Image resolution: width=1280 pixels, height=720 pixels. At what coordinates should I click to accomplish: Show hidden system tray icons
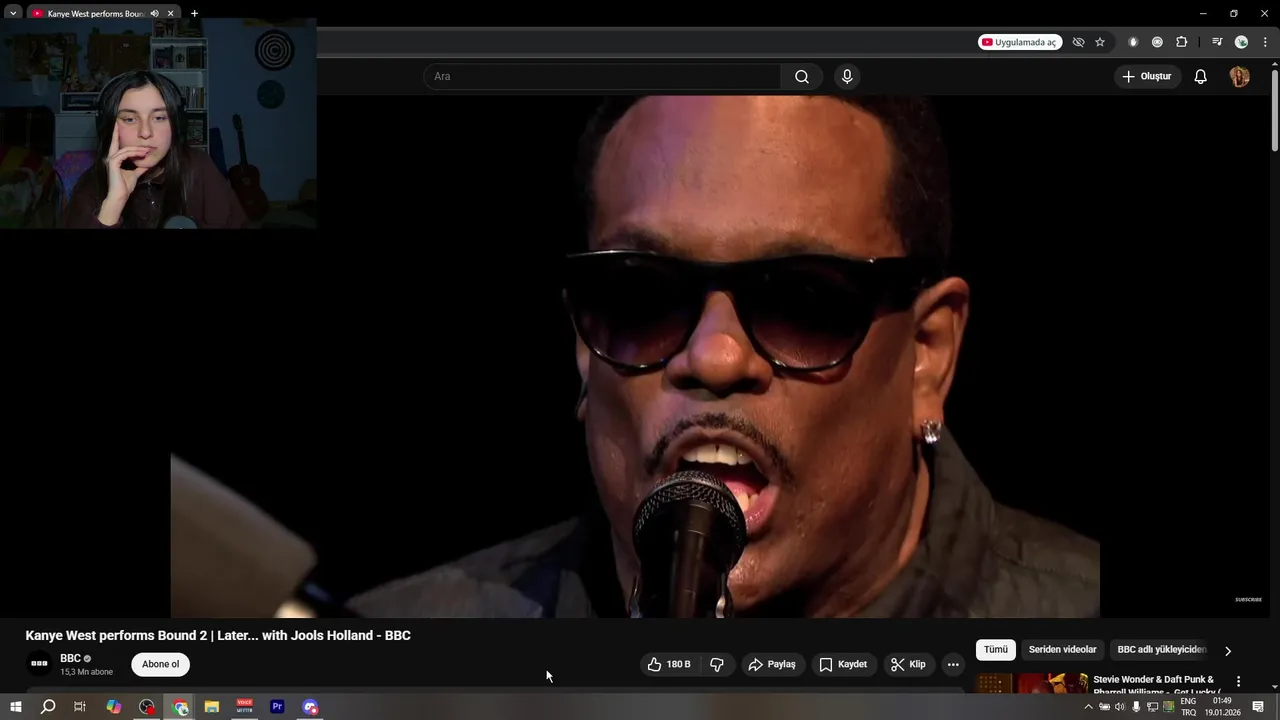pyautogui.click(x=1088, y=707)
